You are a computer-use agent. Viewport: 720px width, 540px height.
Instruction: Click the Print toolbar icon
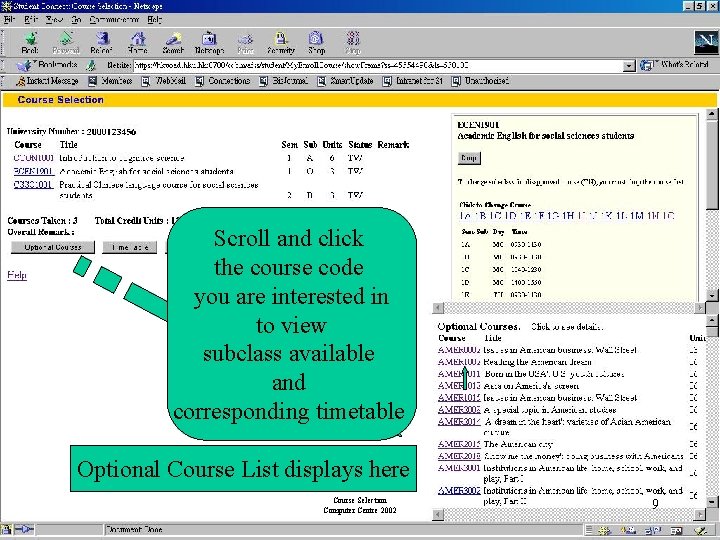[x=245, y=39]
